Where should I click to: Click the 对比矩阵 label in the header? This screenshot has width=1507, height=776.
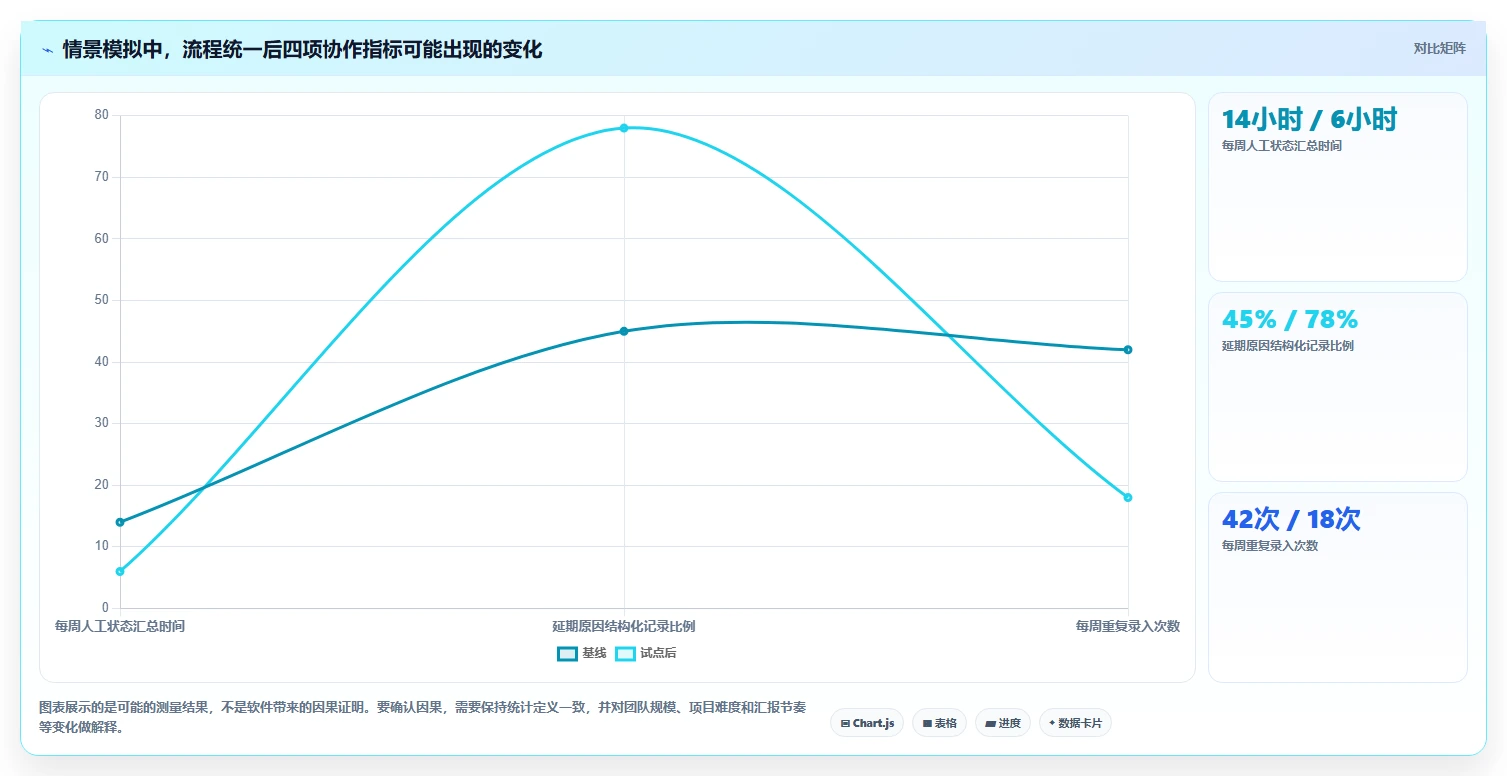(1439, 49)
